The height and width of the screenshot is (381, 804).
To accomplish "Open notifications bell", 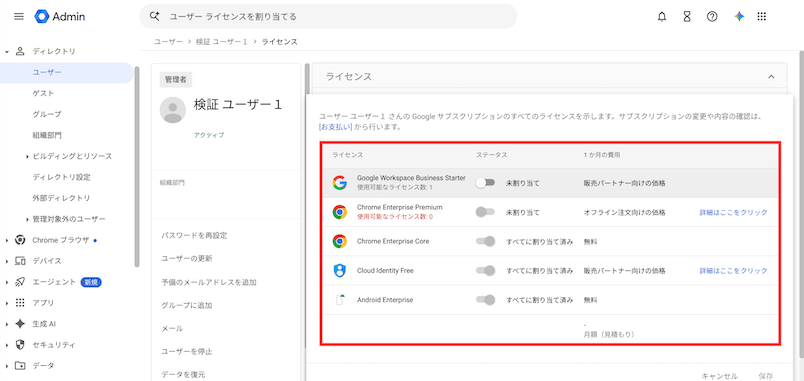I will point(662,16).
